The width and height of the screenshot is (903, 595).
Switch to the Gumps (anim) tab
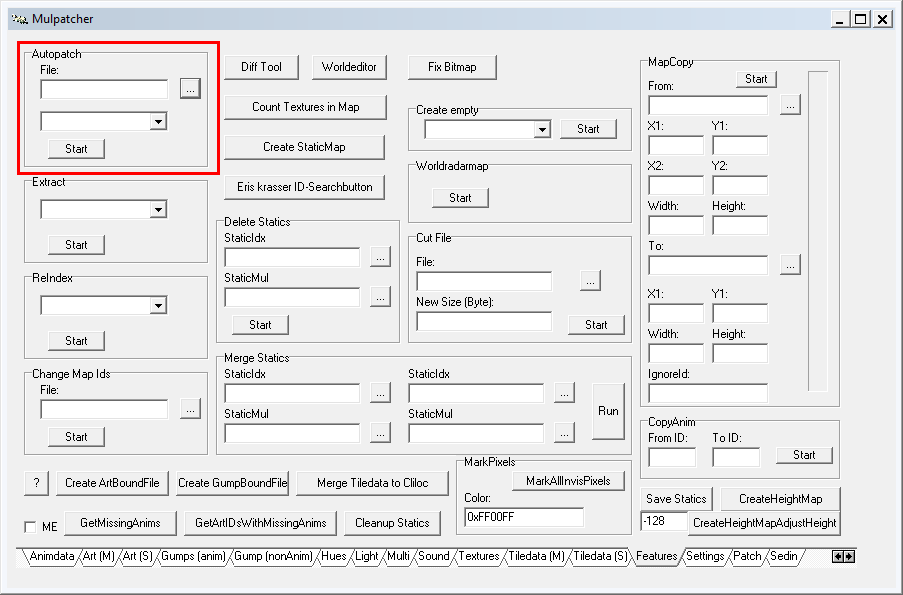click(x=193, y=556)
